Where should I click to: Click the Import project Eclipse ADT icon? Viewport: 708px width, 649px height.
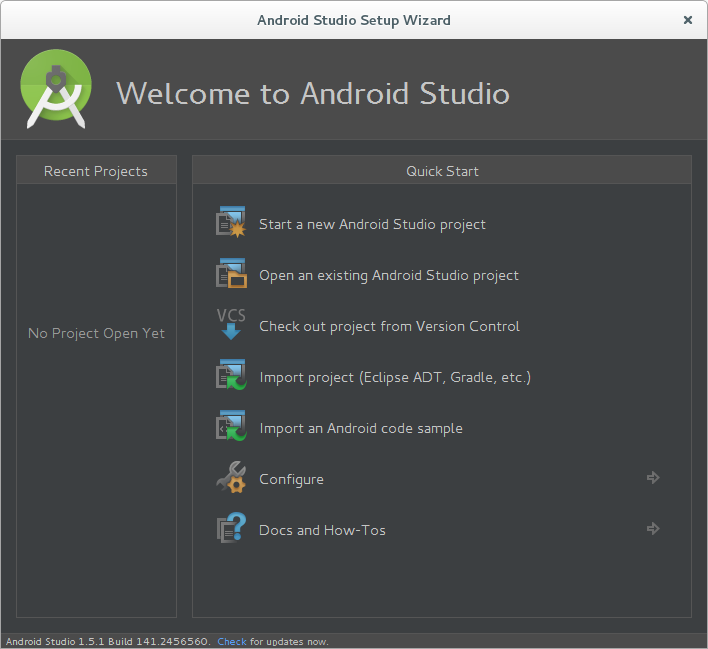(231, 375)
